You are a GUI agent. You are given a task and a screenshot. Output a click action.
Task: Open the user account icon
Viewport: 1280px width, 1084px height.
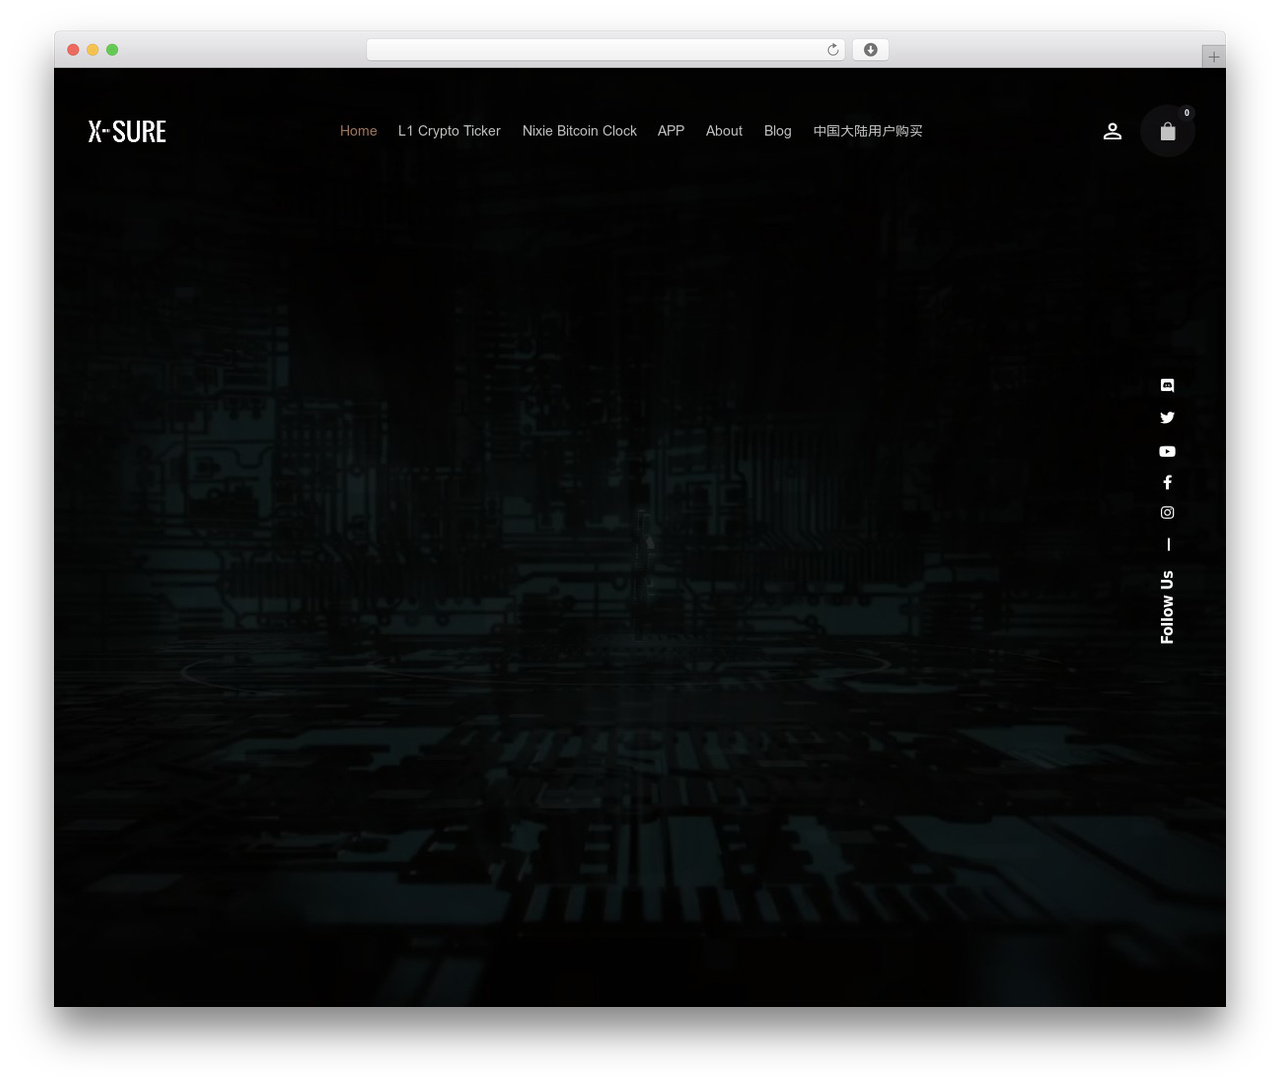pyautogui.click(x=1112, y=131)
